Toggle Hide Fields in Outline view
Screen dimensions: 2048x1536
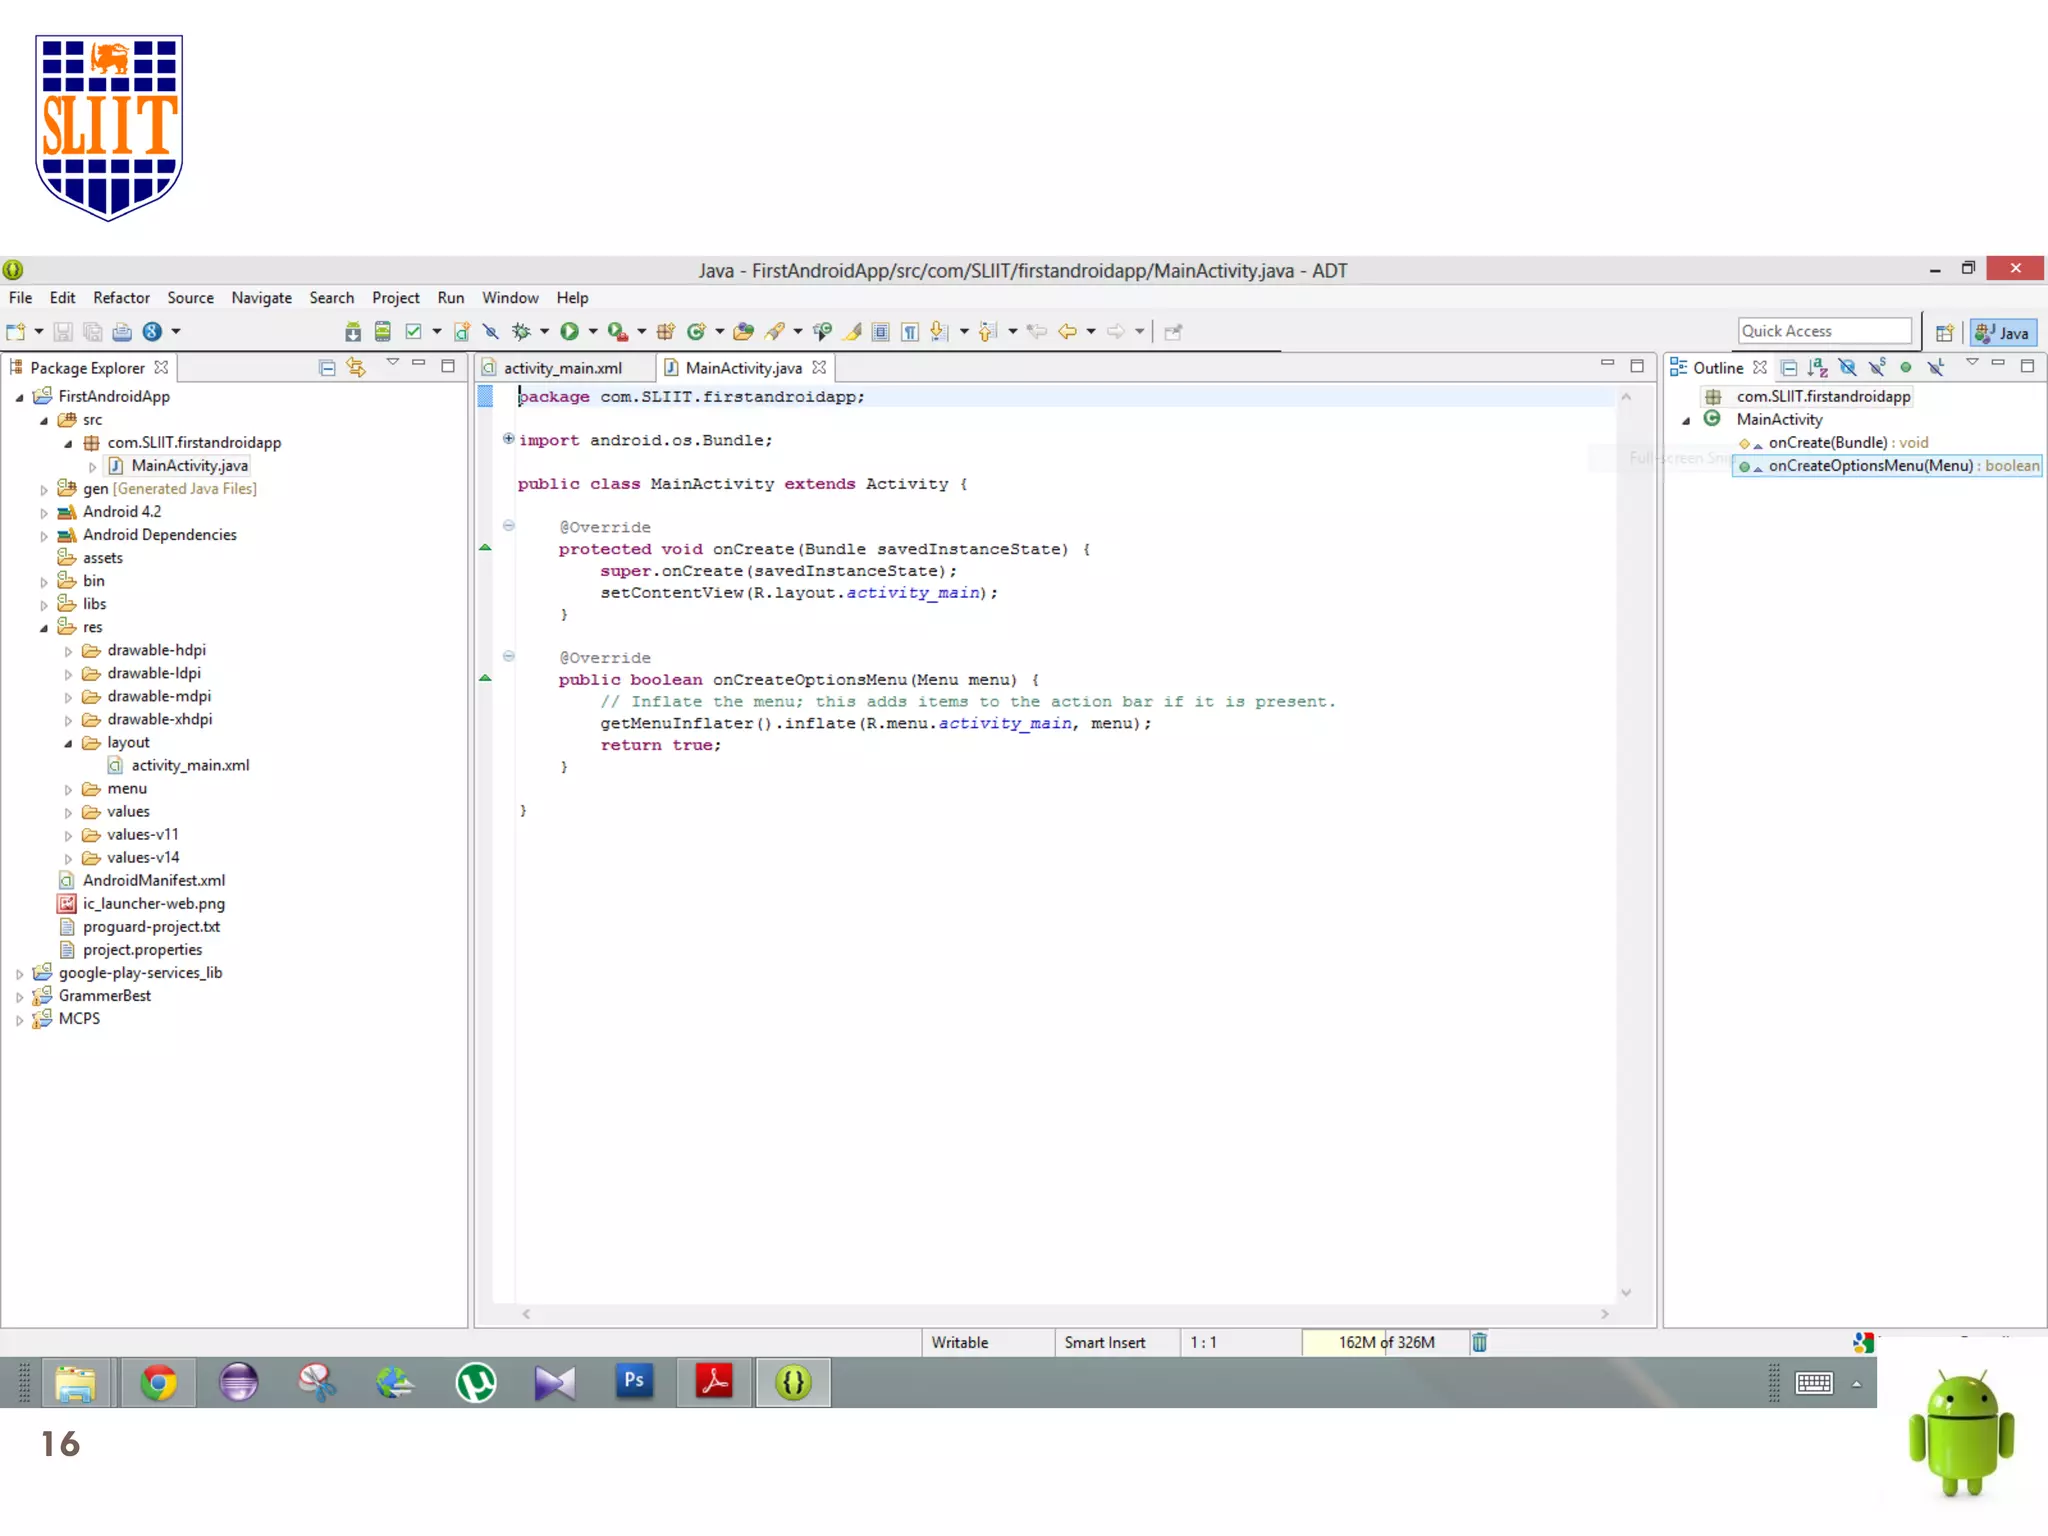click(x=1847, y=368)
